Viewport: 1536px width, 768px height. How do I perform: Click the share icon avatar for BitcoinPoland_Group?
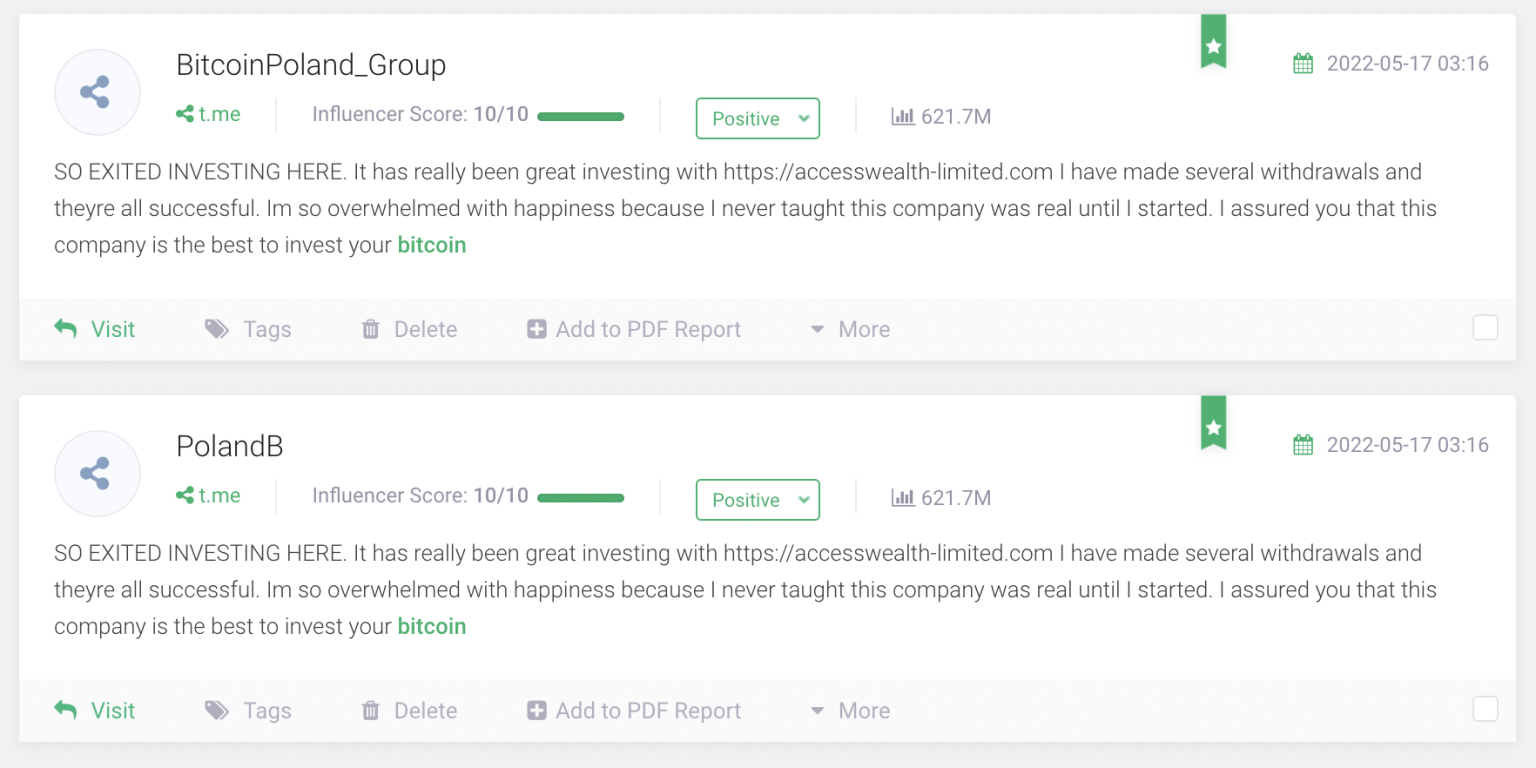click(97, 91)
